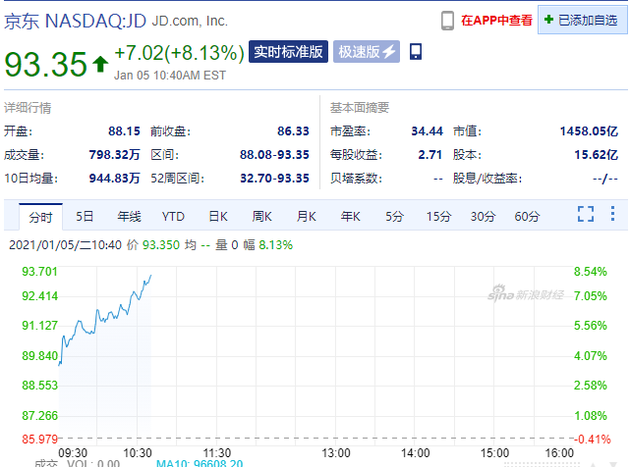Click the 10:30 time axis label
This screenshot has height=467, width=630.
click(137, 453)
